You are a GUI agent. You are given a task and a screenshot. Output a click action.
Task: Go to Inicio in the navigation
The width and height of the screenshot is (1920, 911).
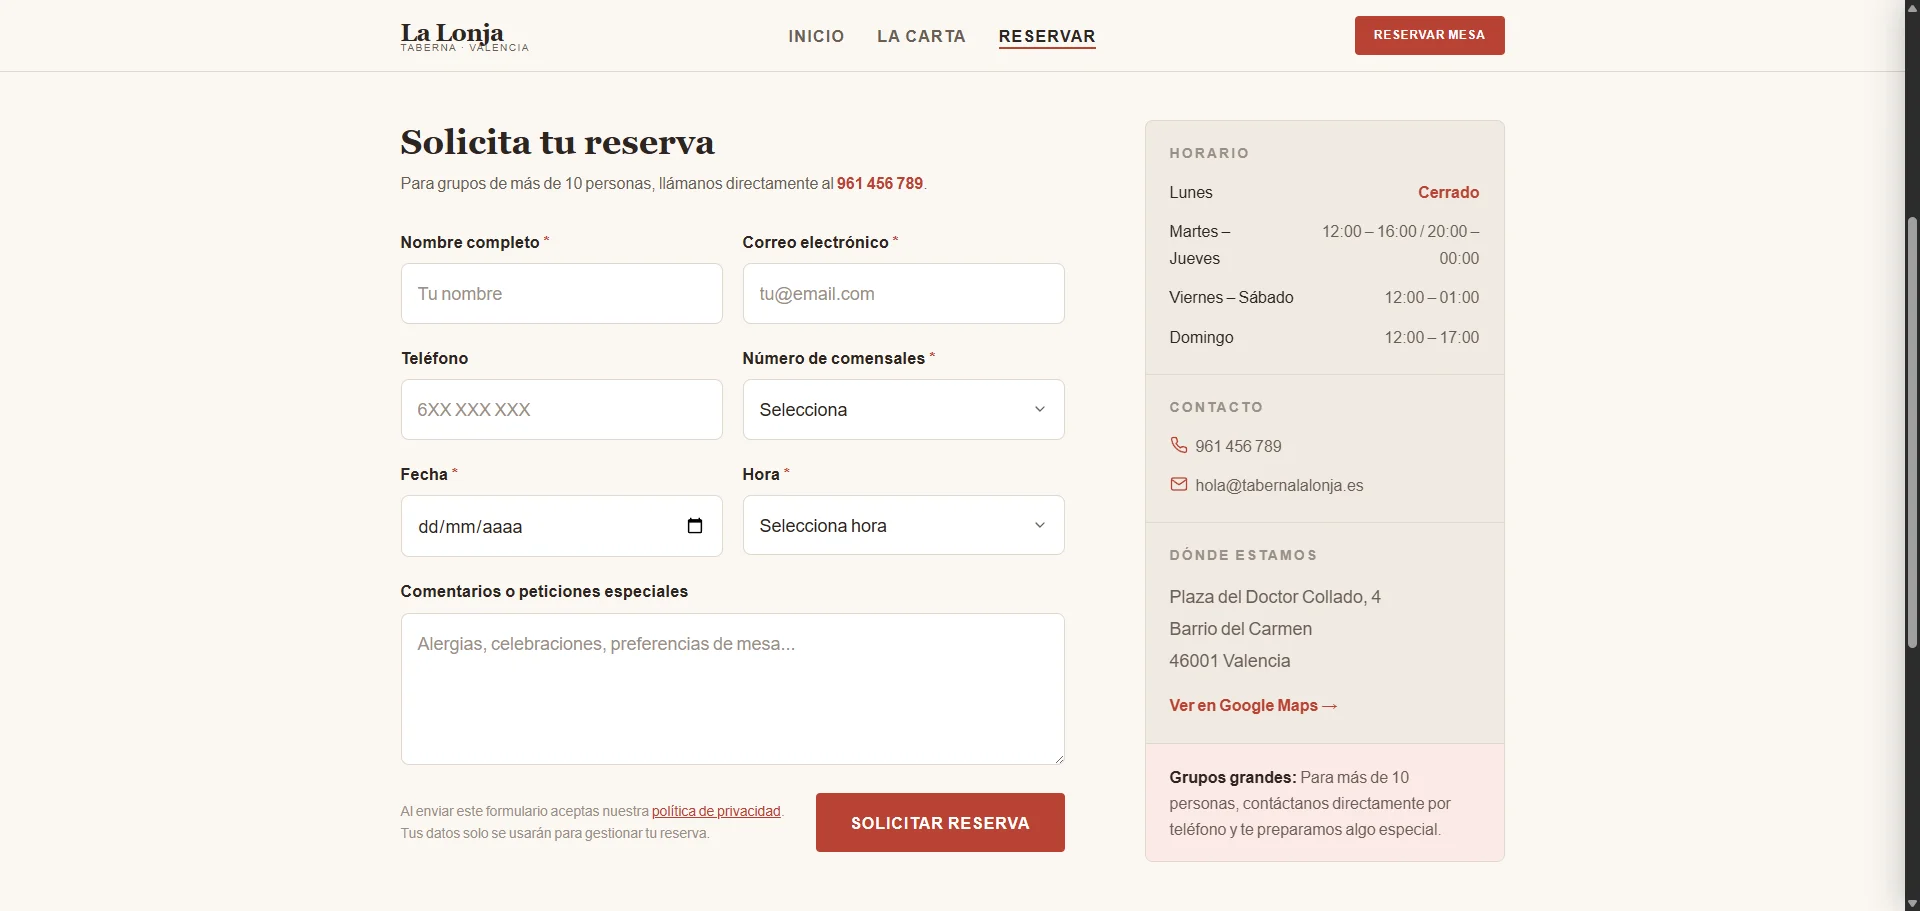coord(816,36)
